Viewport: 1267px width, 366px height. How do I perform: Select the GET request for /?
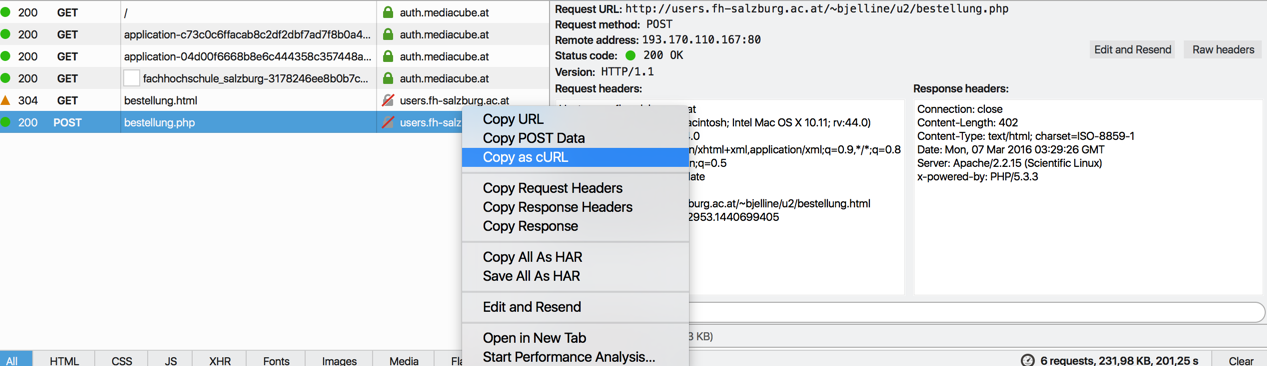click(x=274, y=12)
